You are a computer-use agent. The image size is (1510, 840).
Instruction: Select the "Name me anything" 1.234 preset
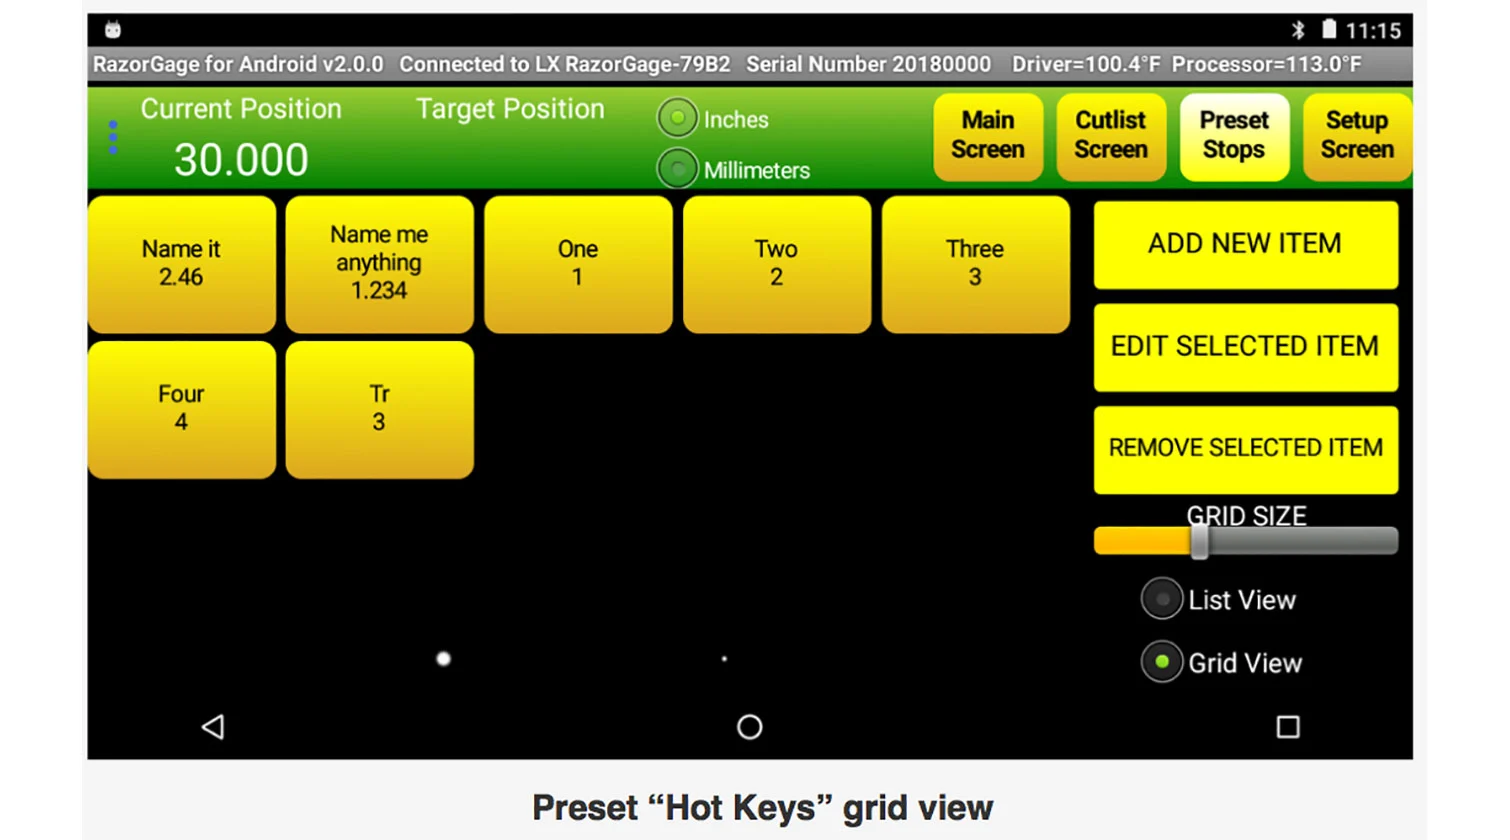point(379,264)
